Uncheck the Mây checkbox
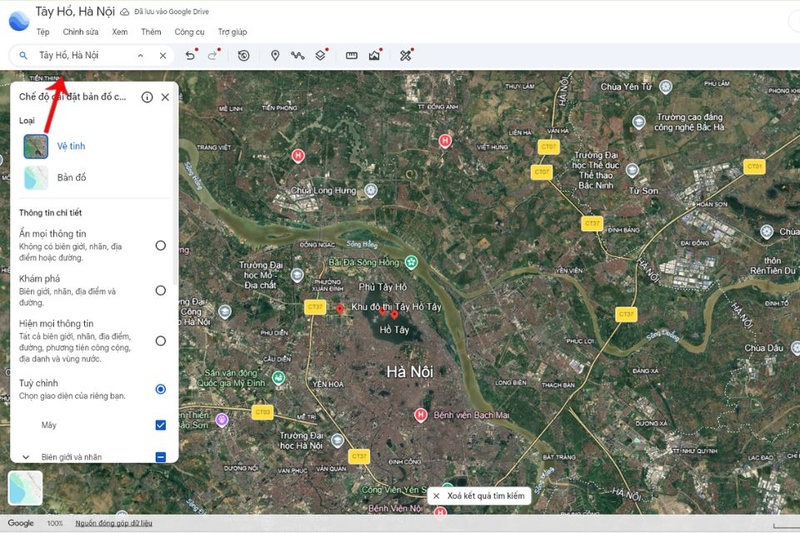 [161, 425]
